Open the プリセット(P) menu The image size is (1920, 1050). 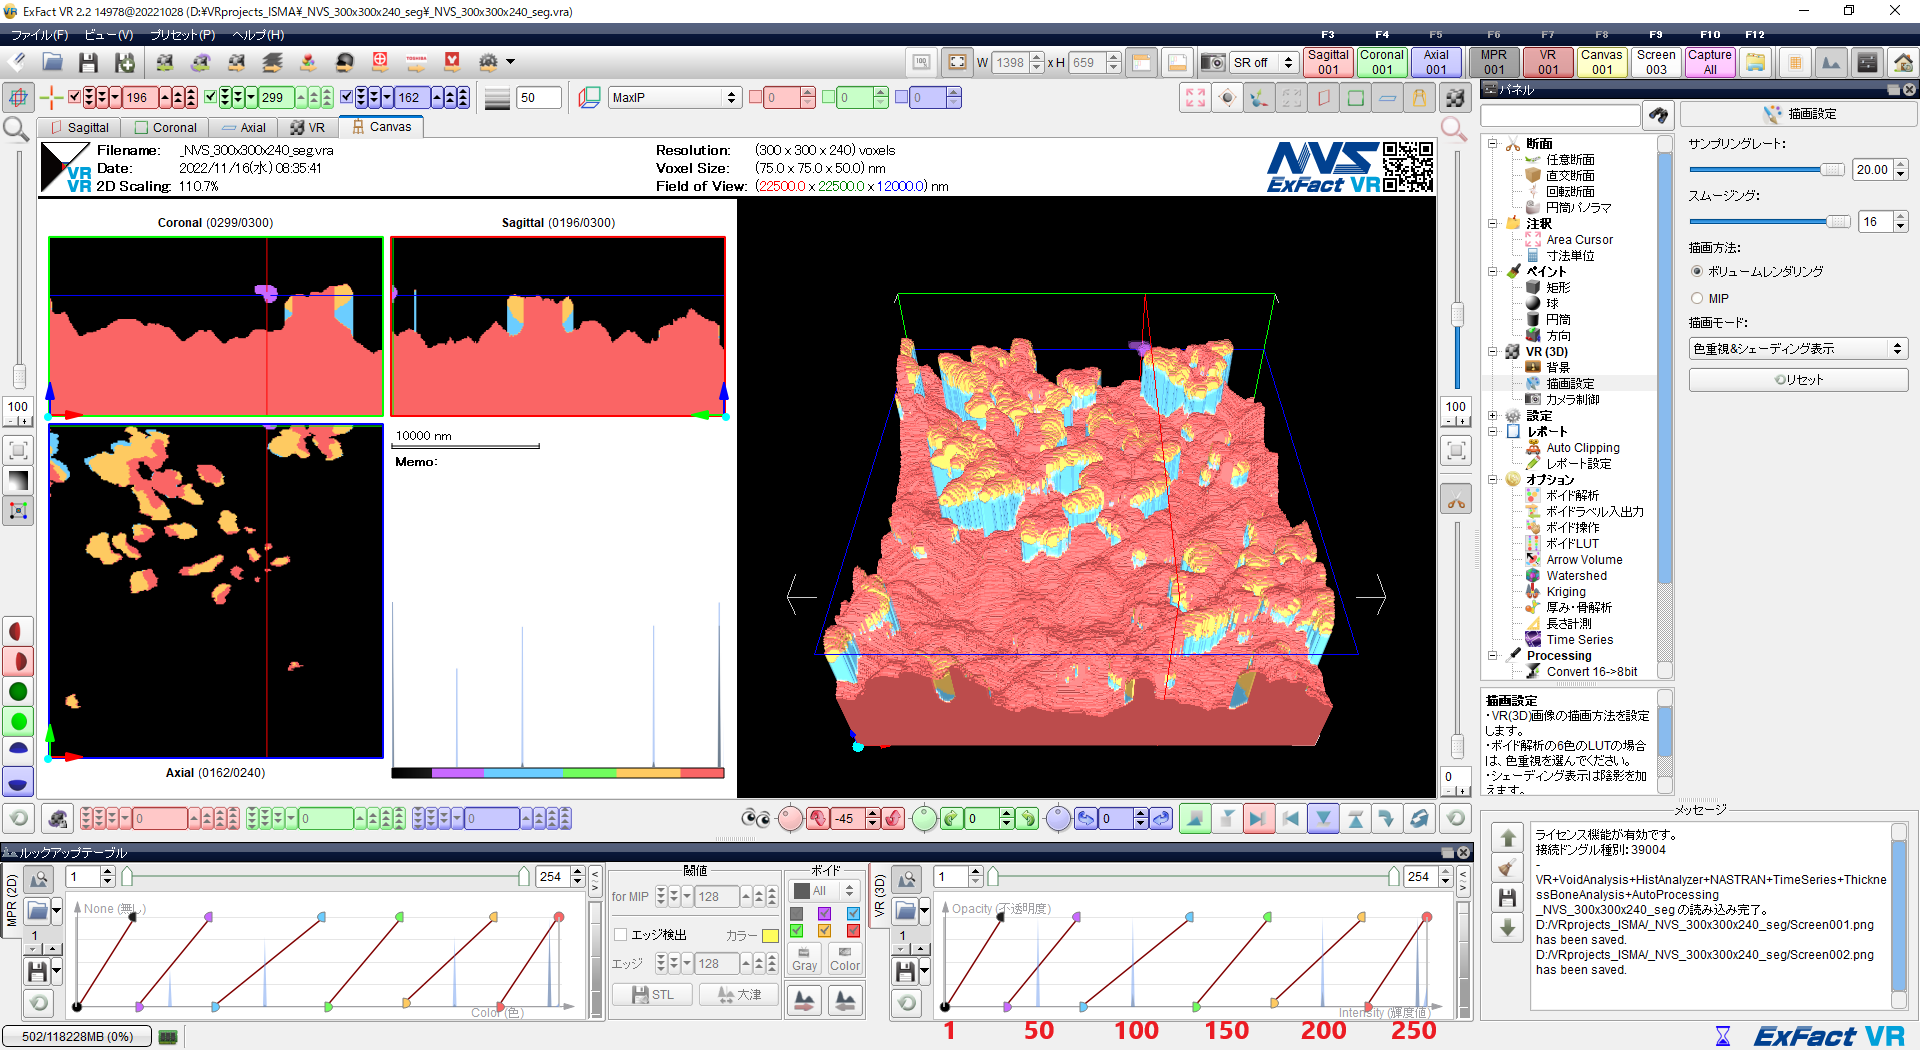pos(183,35)
